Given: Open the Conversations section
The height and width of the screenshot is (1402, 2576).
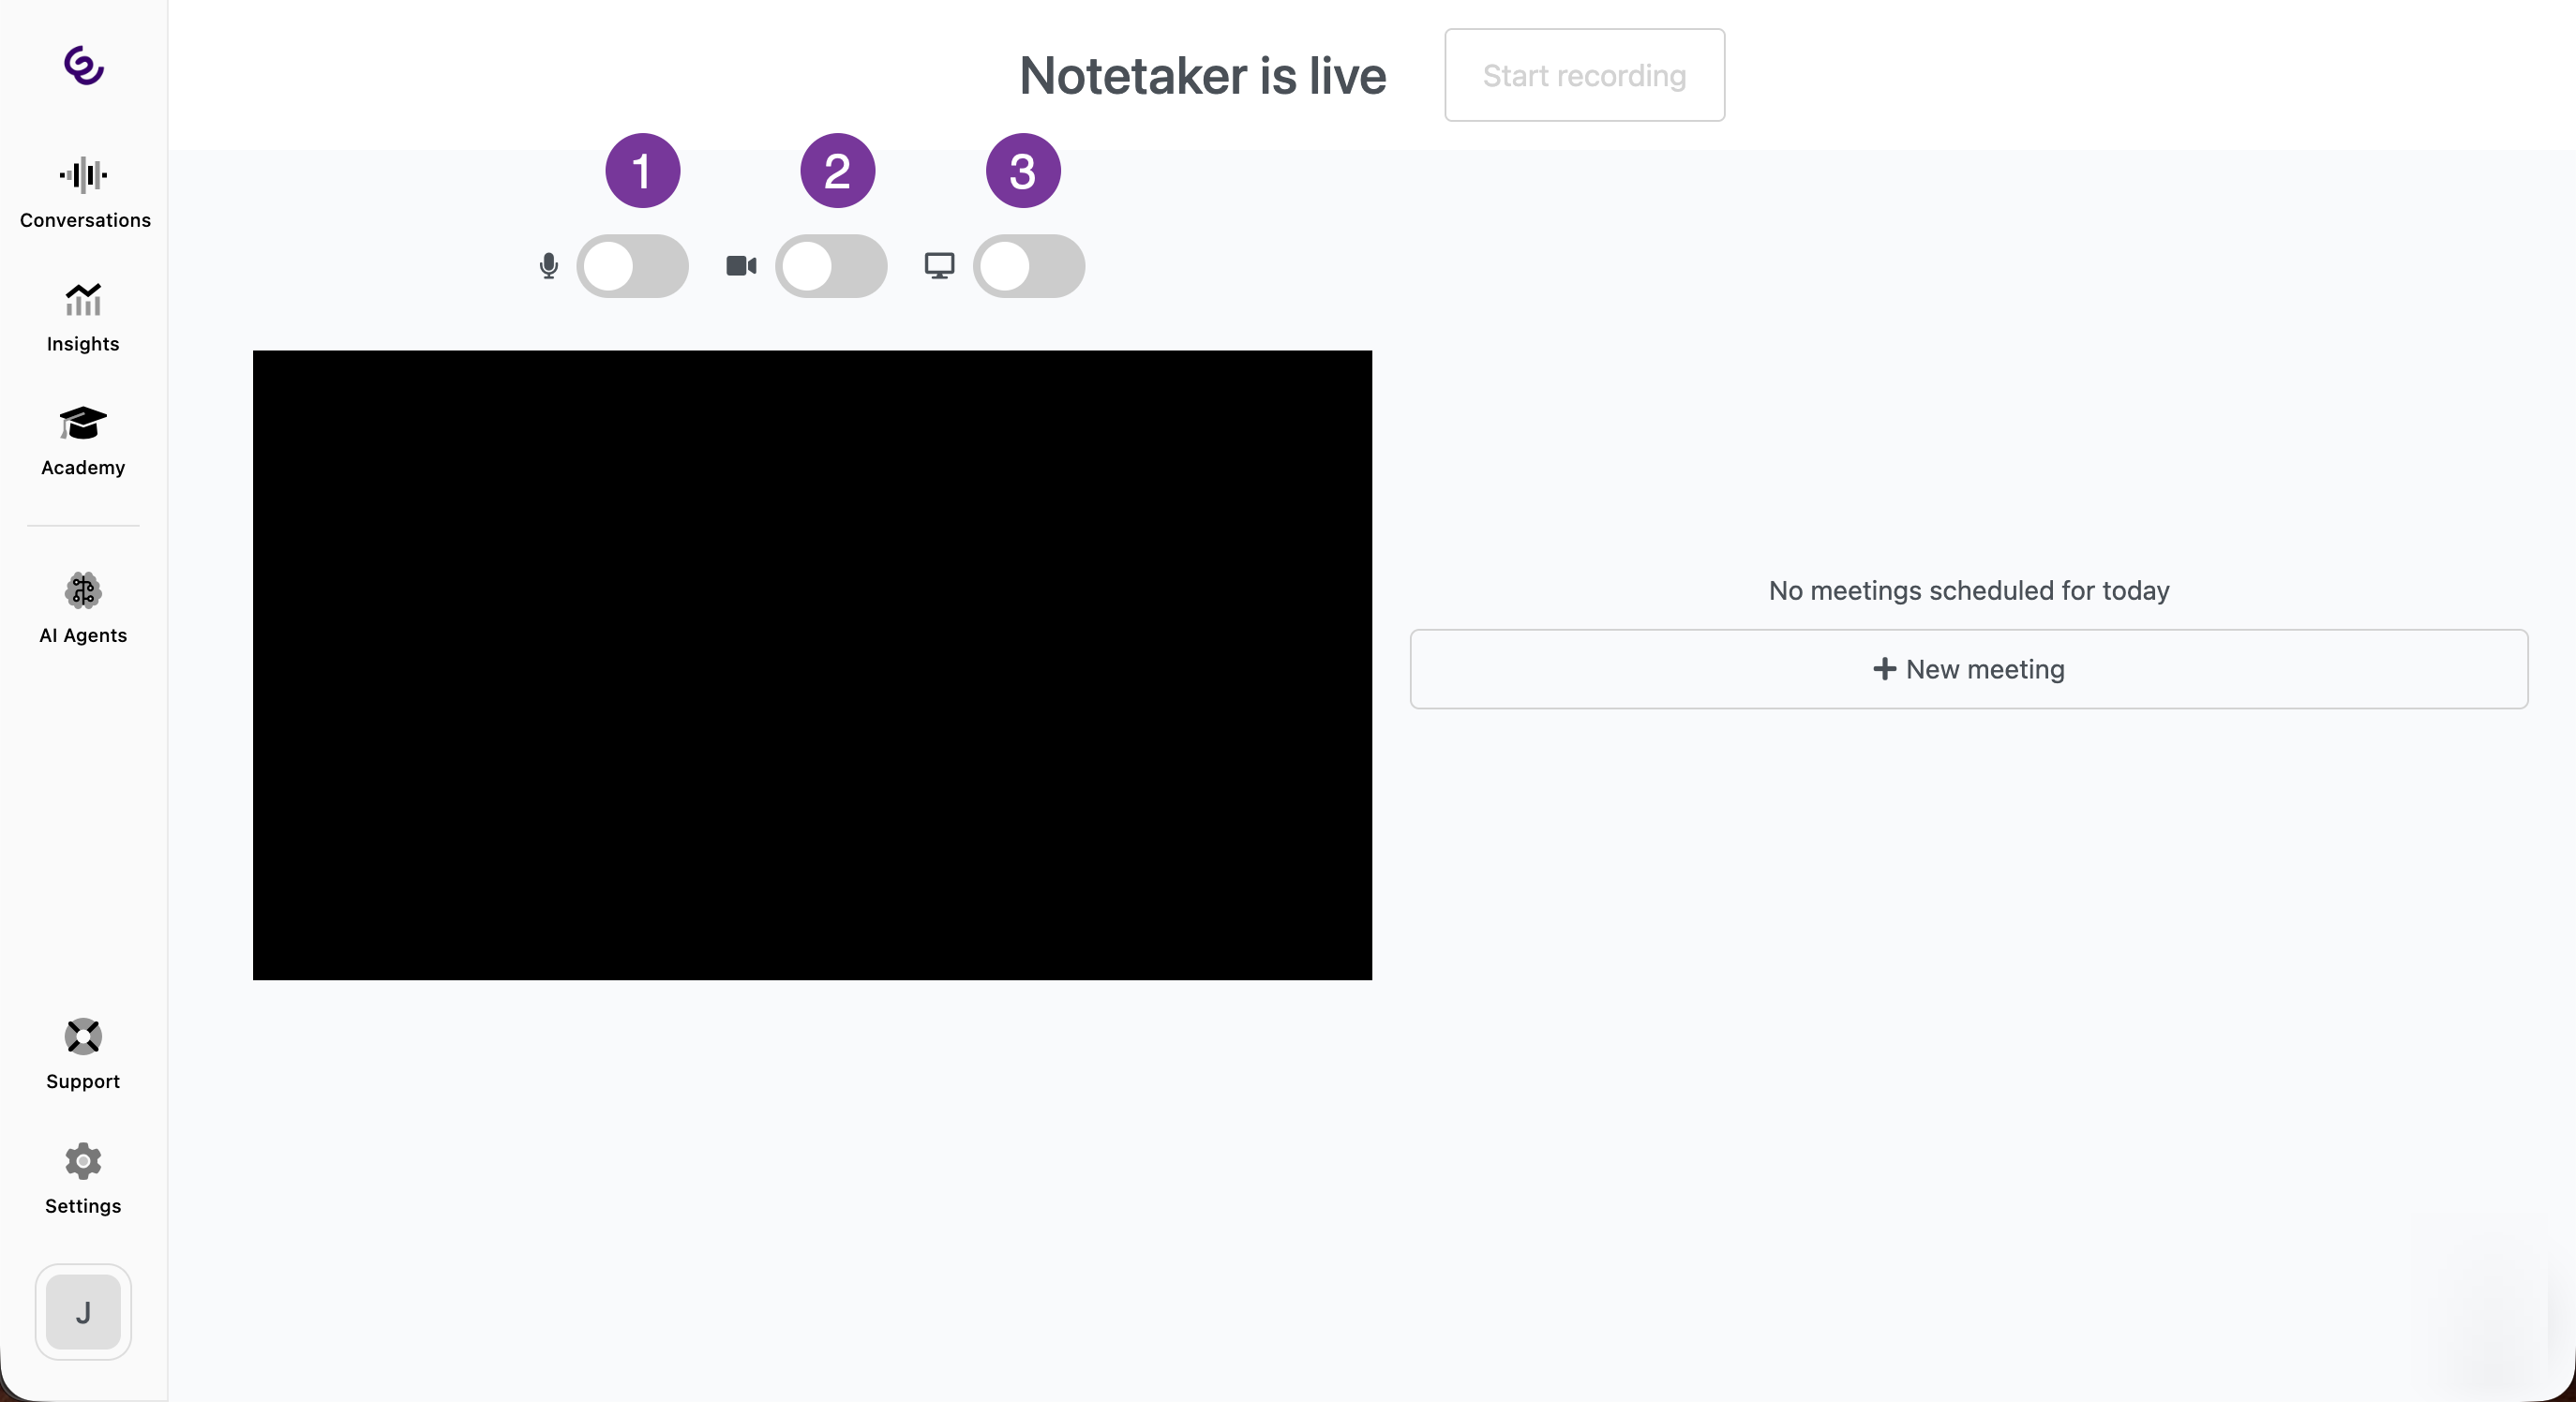Looking at the screenshot, I should [84, 193].
